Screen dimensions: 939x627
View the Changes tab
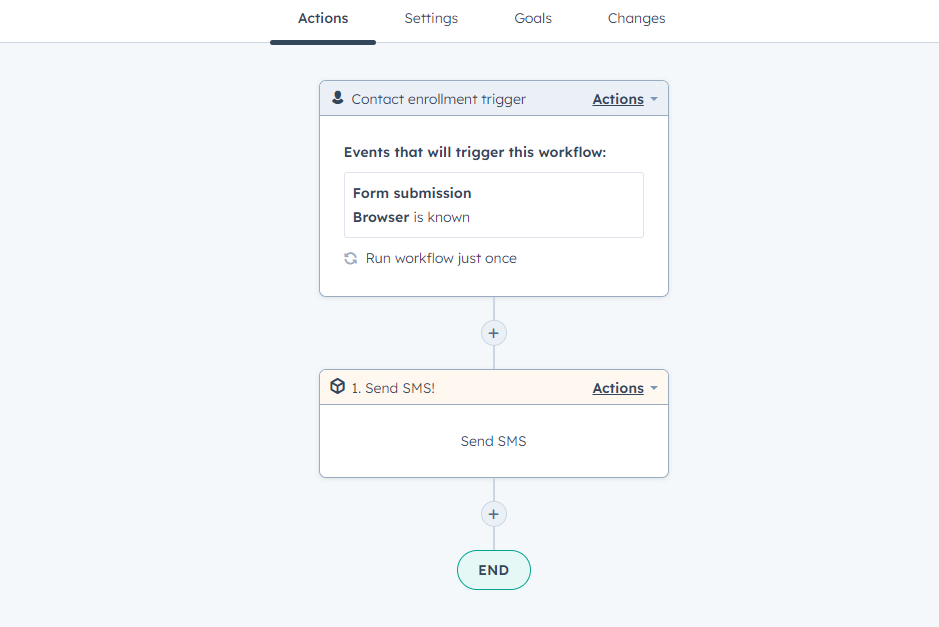[636, 18]
